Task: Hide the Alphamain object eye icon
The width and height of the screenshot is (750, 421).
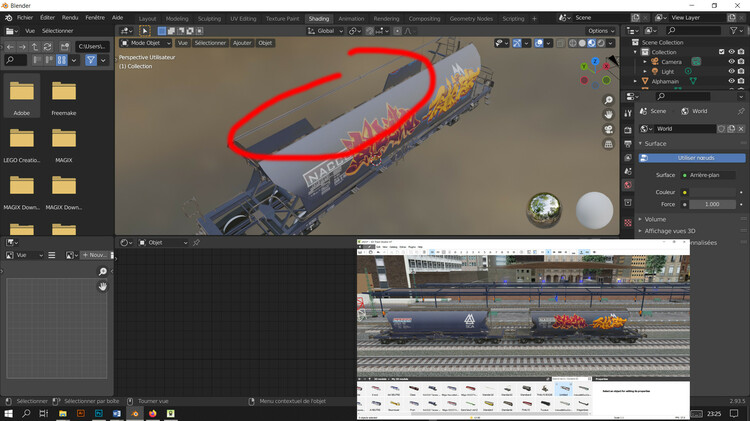Action: tap(731, 81)
